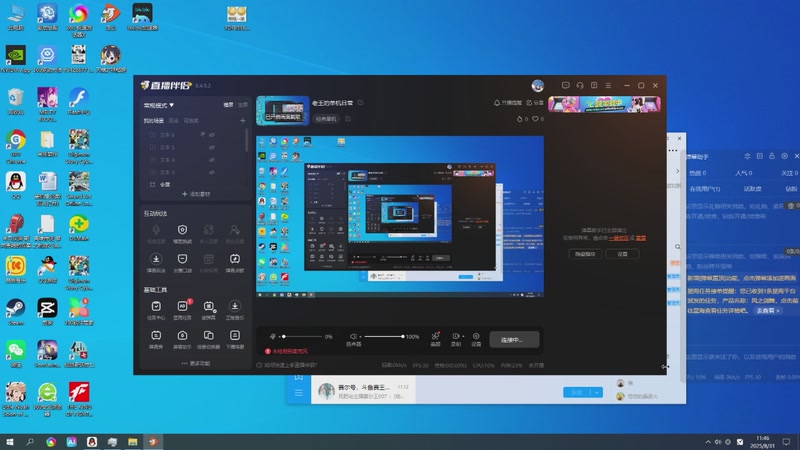Mute the microphone icon in bottom bar
This screenshot has width=800, height=450.
272,337
